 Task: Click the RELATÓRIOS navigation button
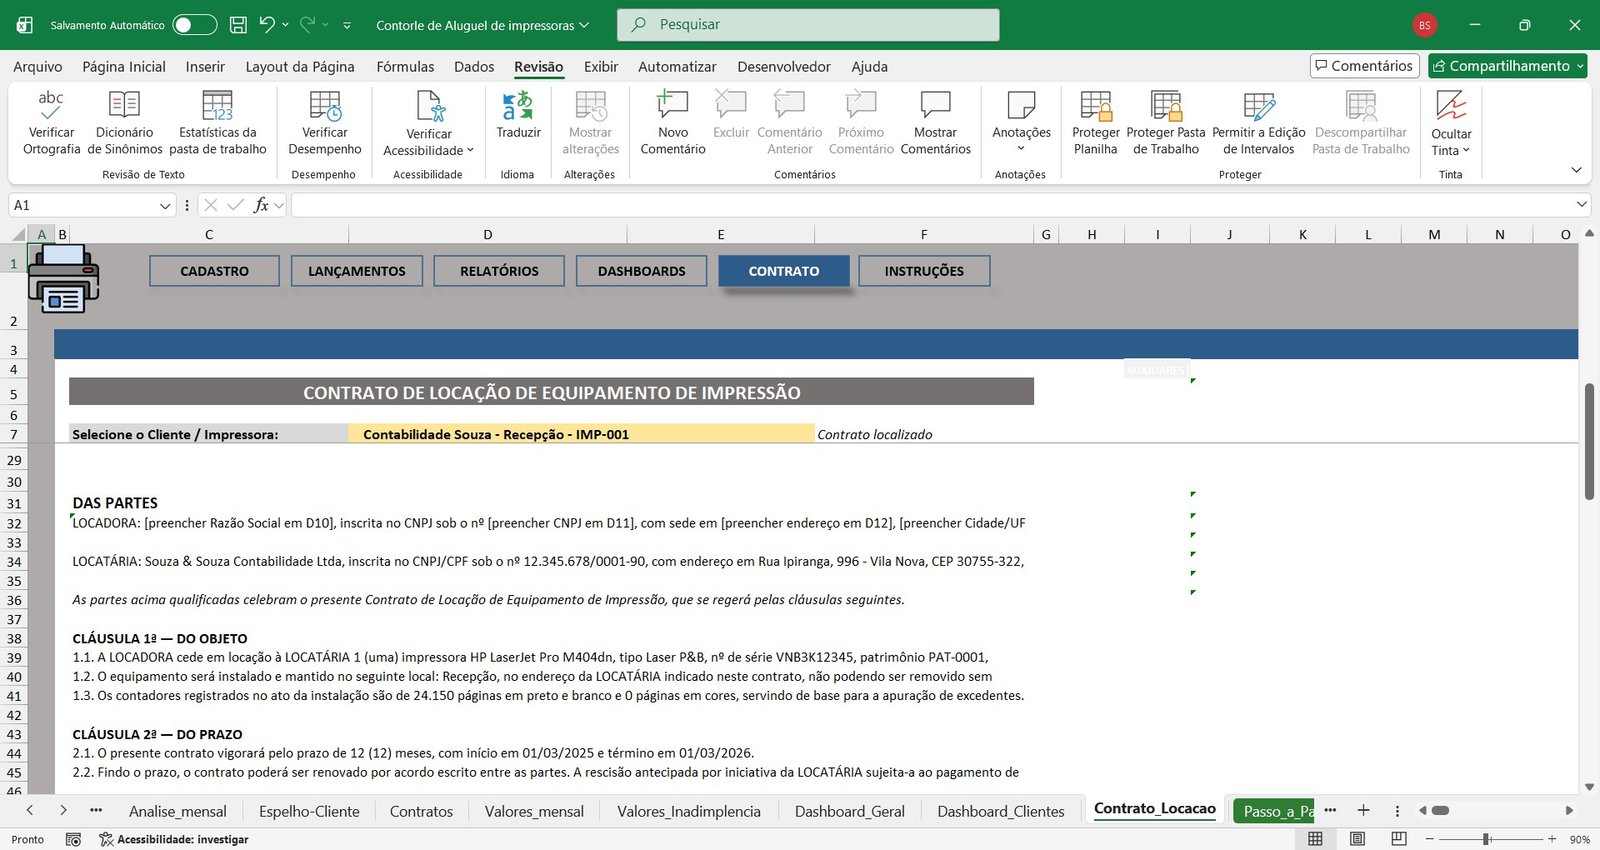pyautogui.click(x=499, y=271)
